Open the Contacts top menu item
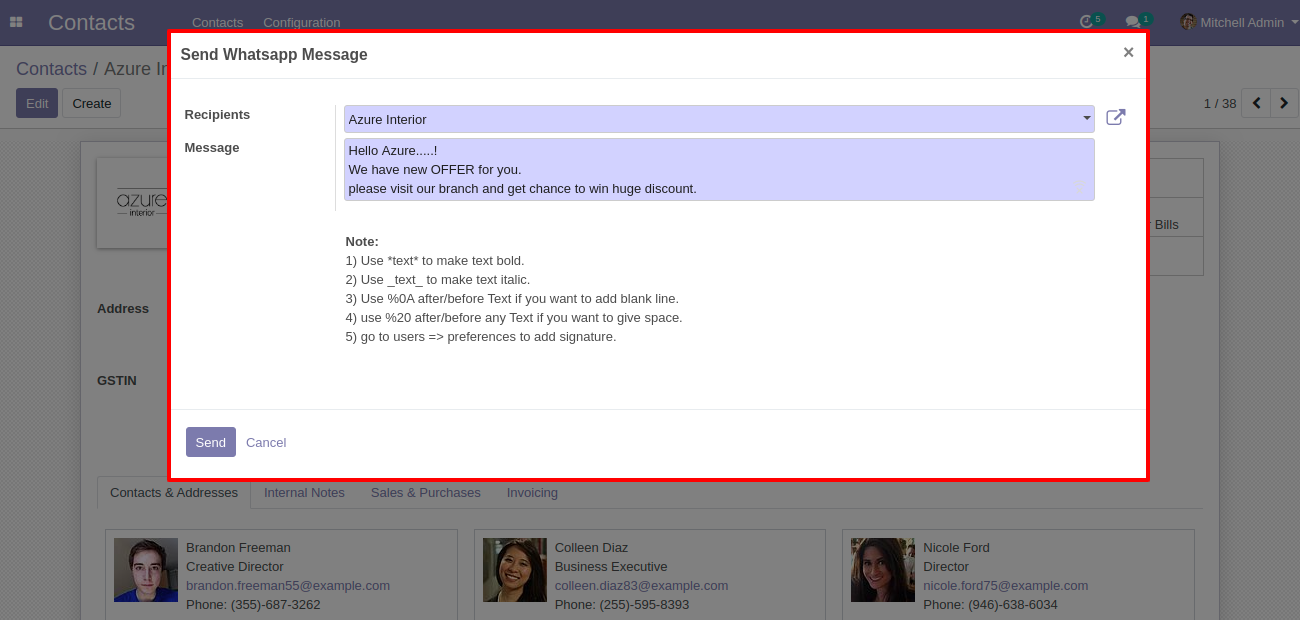This screenshot has width=1300, height=620. (217, 22)
